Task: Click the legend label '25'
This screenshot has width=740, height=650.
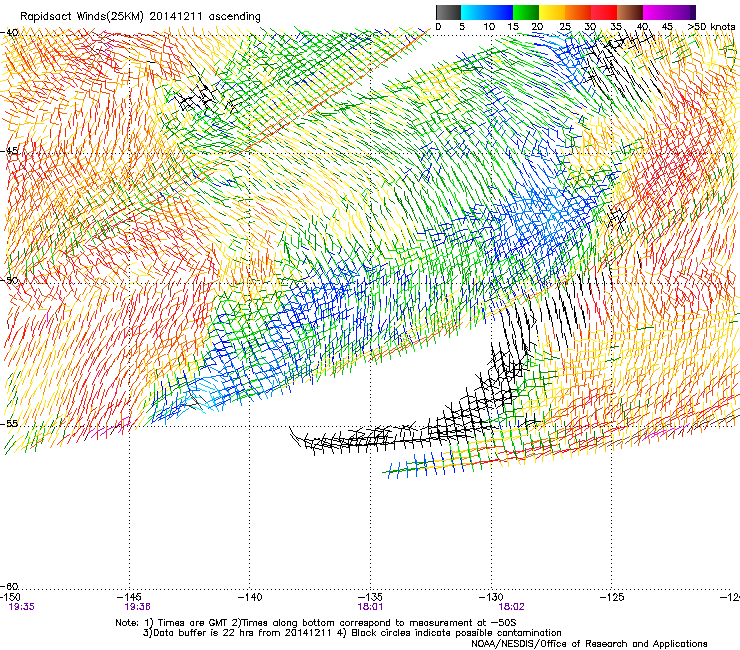Action: 565,27
